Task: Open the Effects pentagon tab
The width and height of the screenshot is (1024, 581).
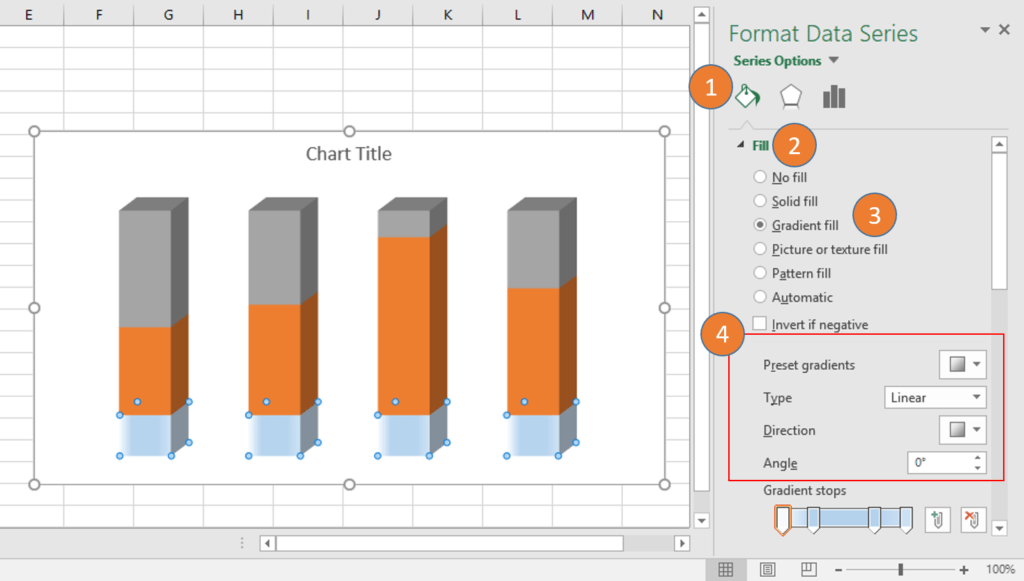Action: point(790,97)
